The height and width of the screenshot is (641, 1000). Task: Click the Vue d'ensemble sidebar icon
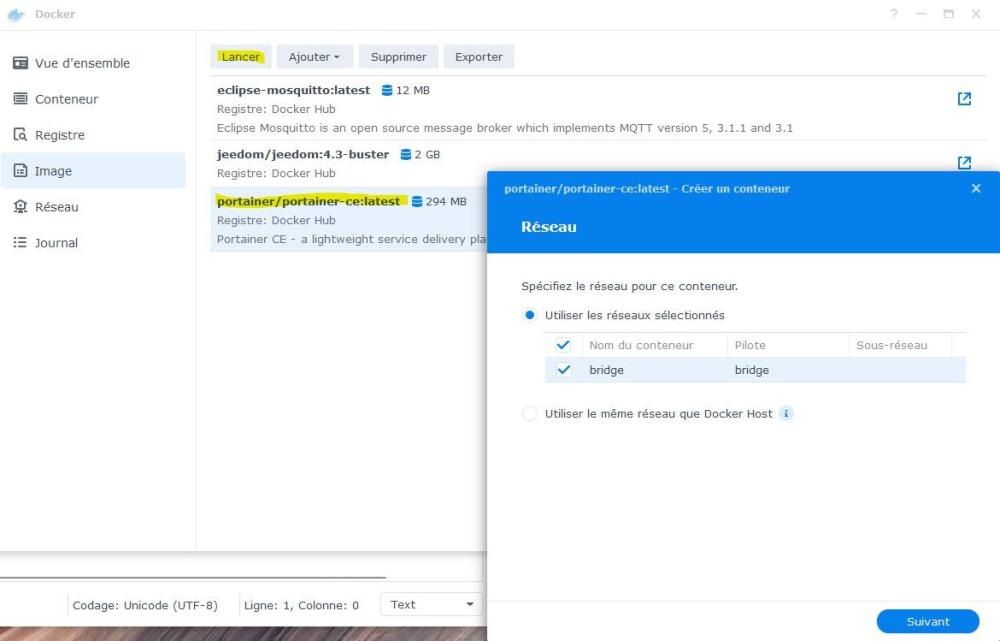pyautogui.click(x=20, y=63)
